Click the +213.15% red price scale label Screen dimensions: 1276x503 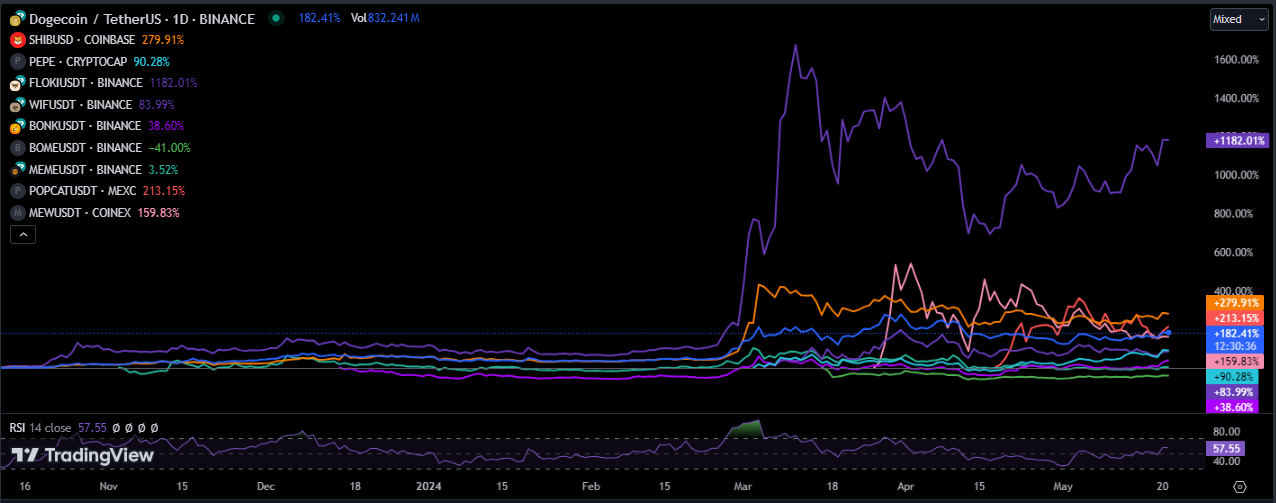tap(1236, 318)
